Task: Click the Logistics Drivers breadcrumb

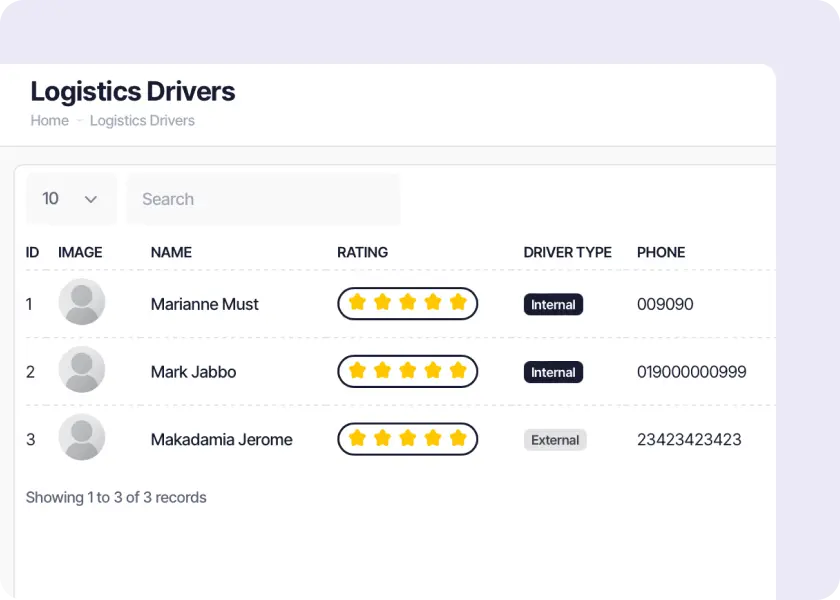Action: click(142, 121)
